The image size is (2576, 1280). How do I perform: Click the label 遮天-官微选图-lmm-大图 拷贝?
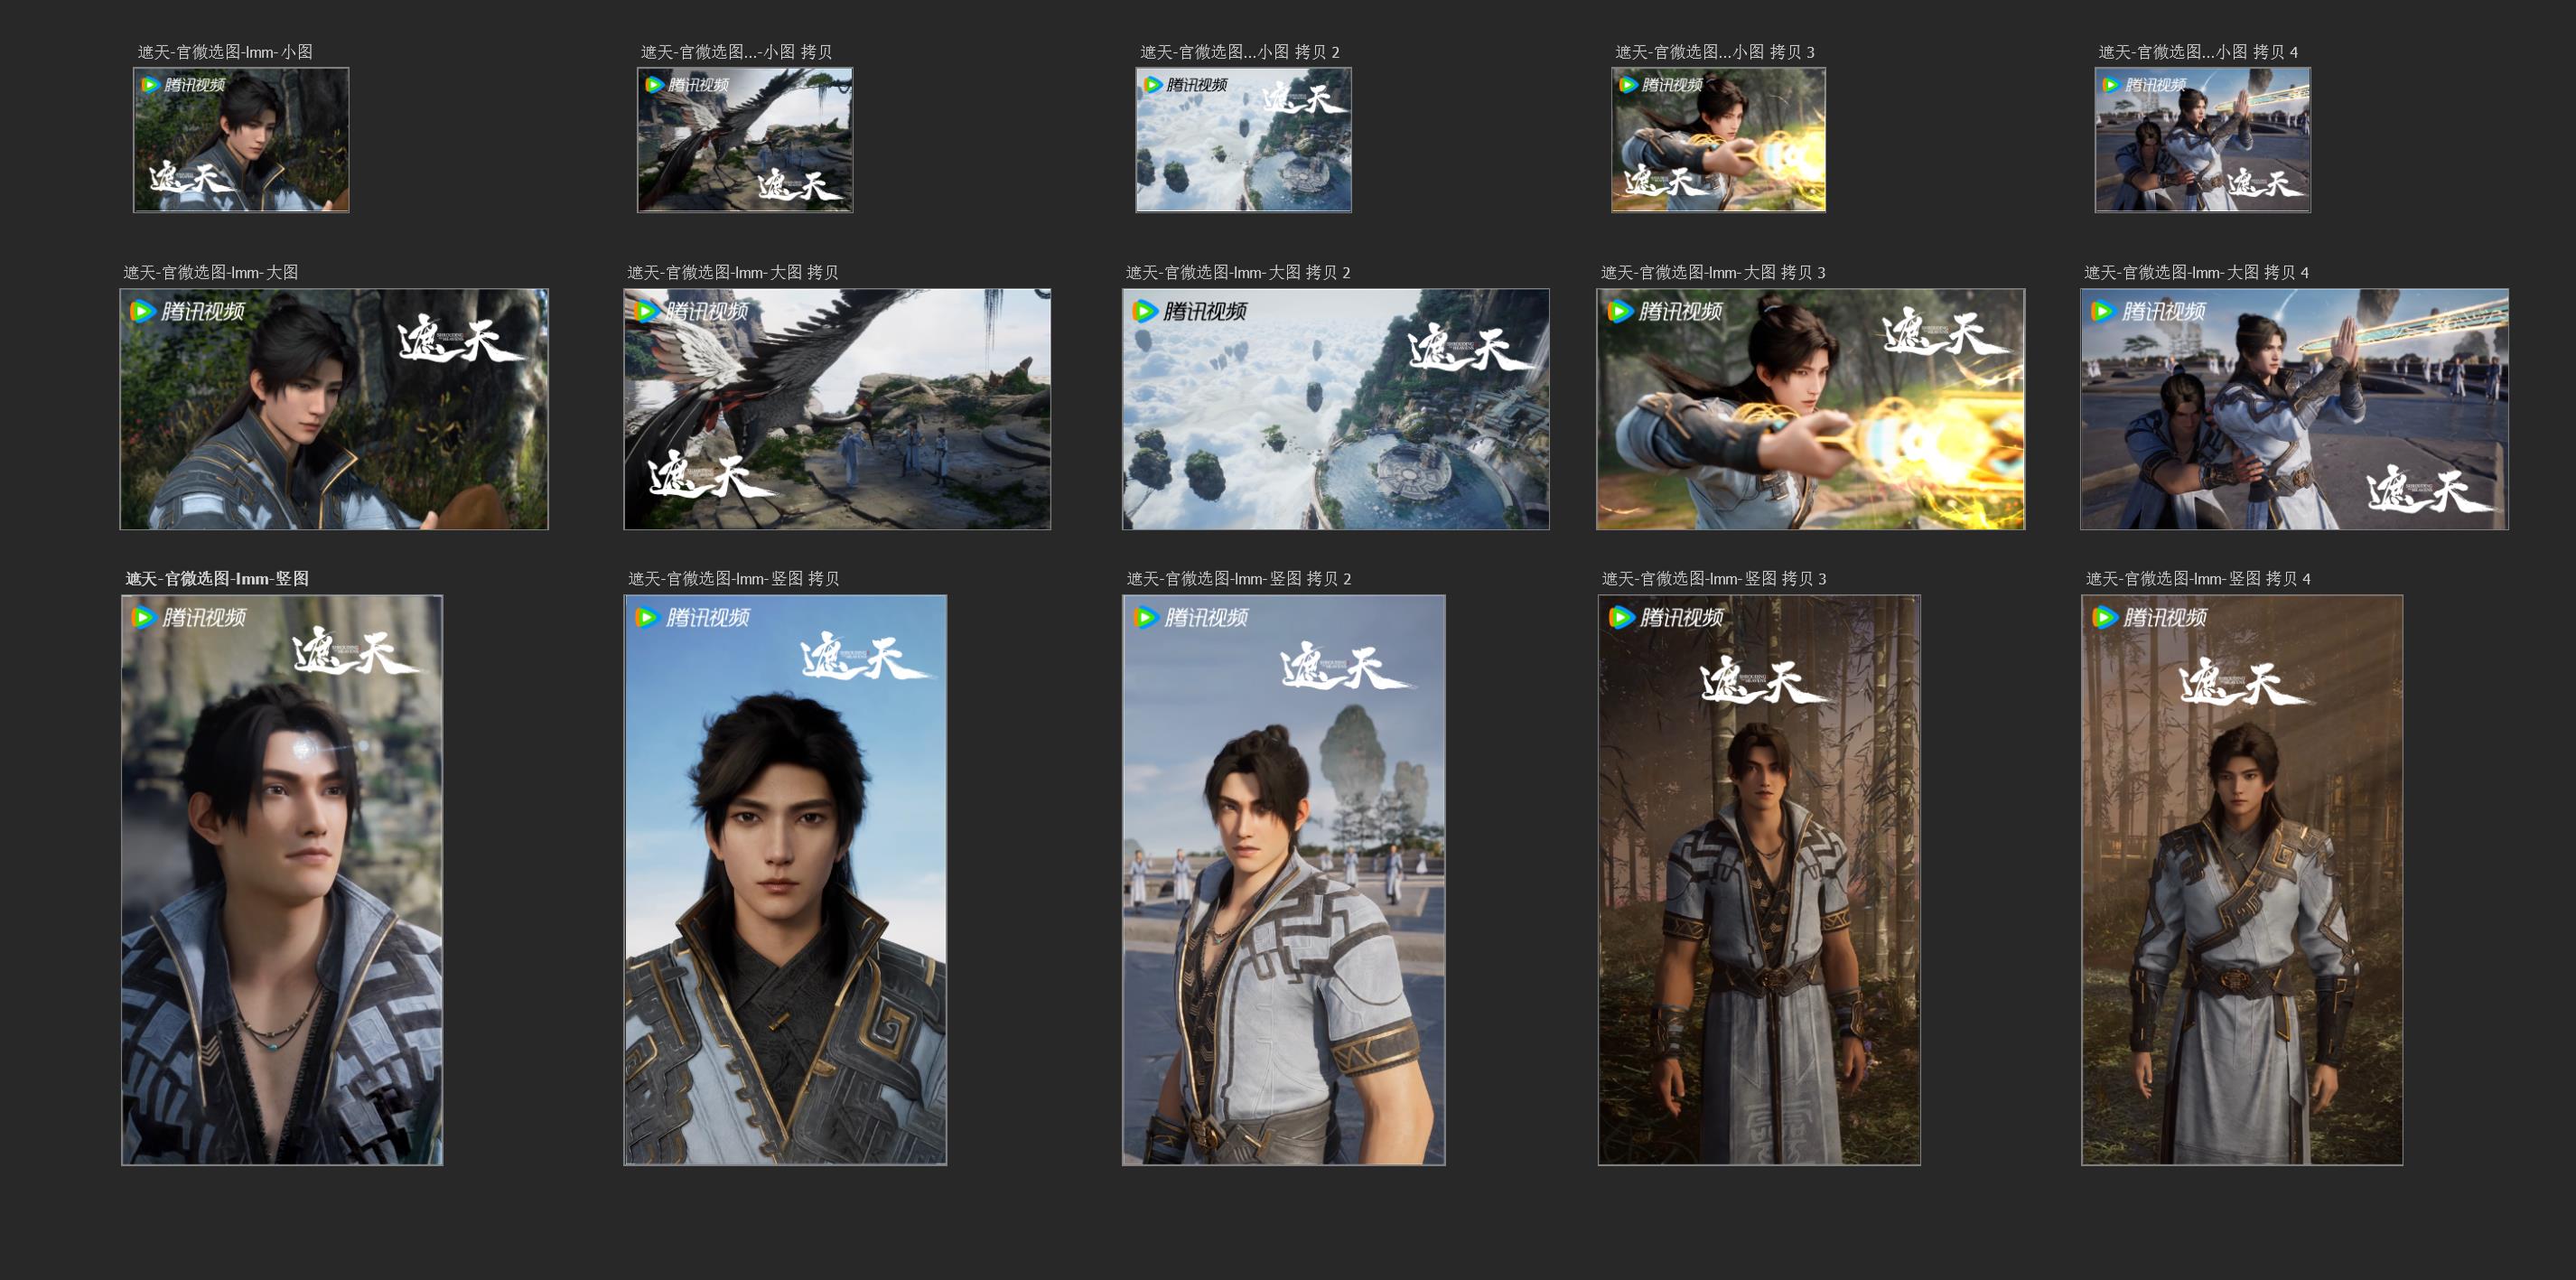[x=732, y=272]
